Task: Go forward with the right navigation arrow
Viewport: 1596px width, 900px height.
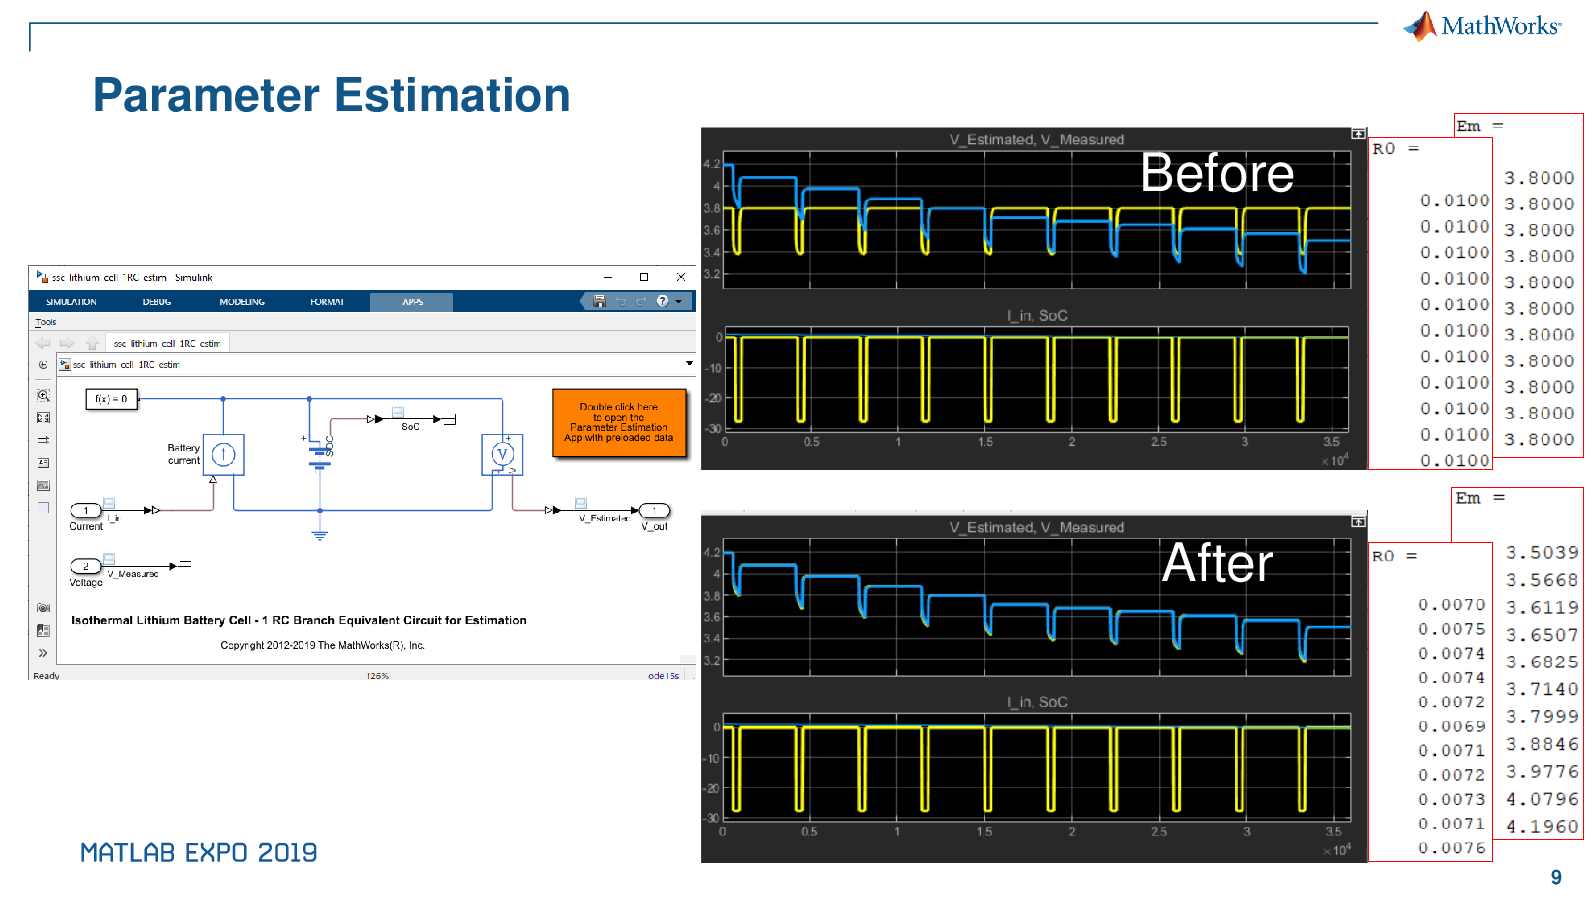Action: pos(67,343)
